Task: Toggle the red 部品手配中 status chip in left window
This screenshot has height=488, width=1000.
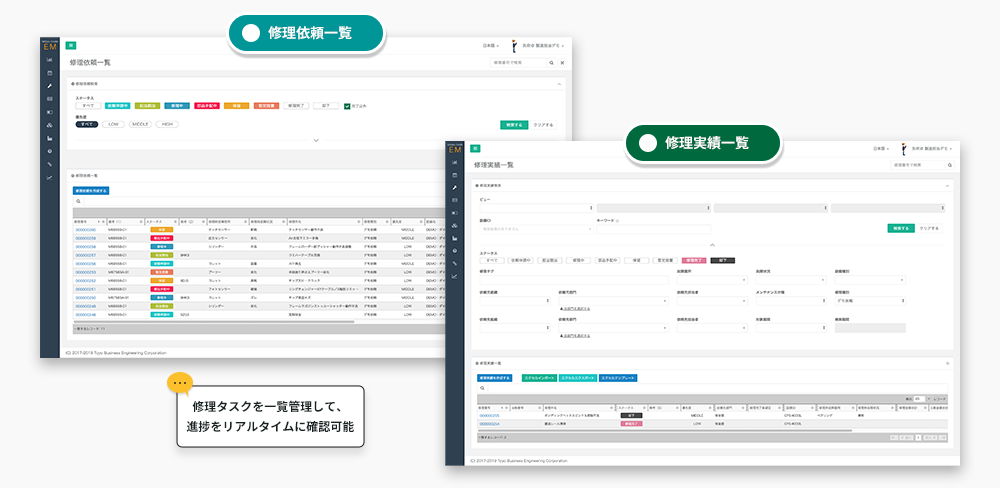Action: click(207, 106)
